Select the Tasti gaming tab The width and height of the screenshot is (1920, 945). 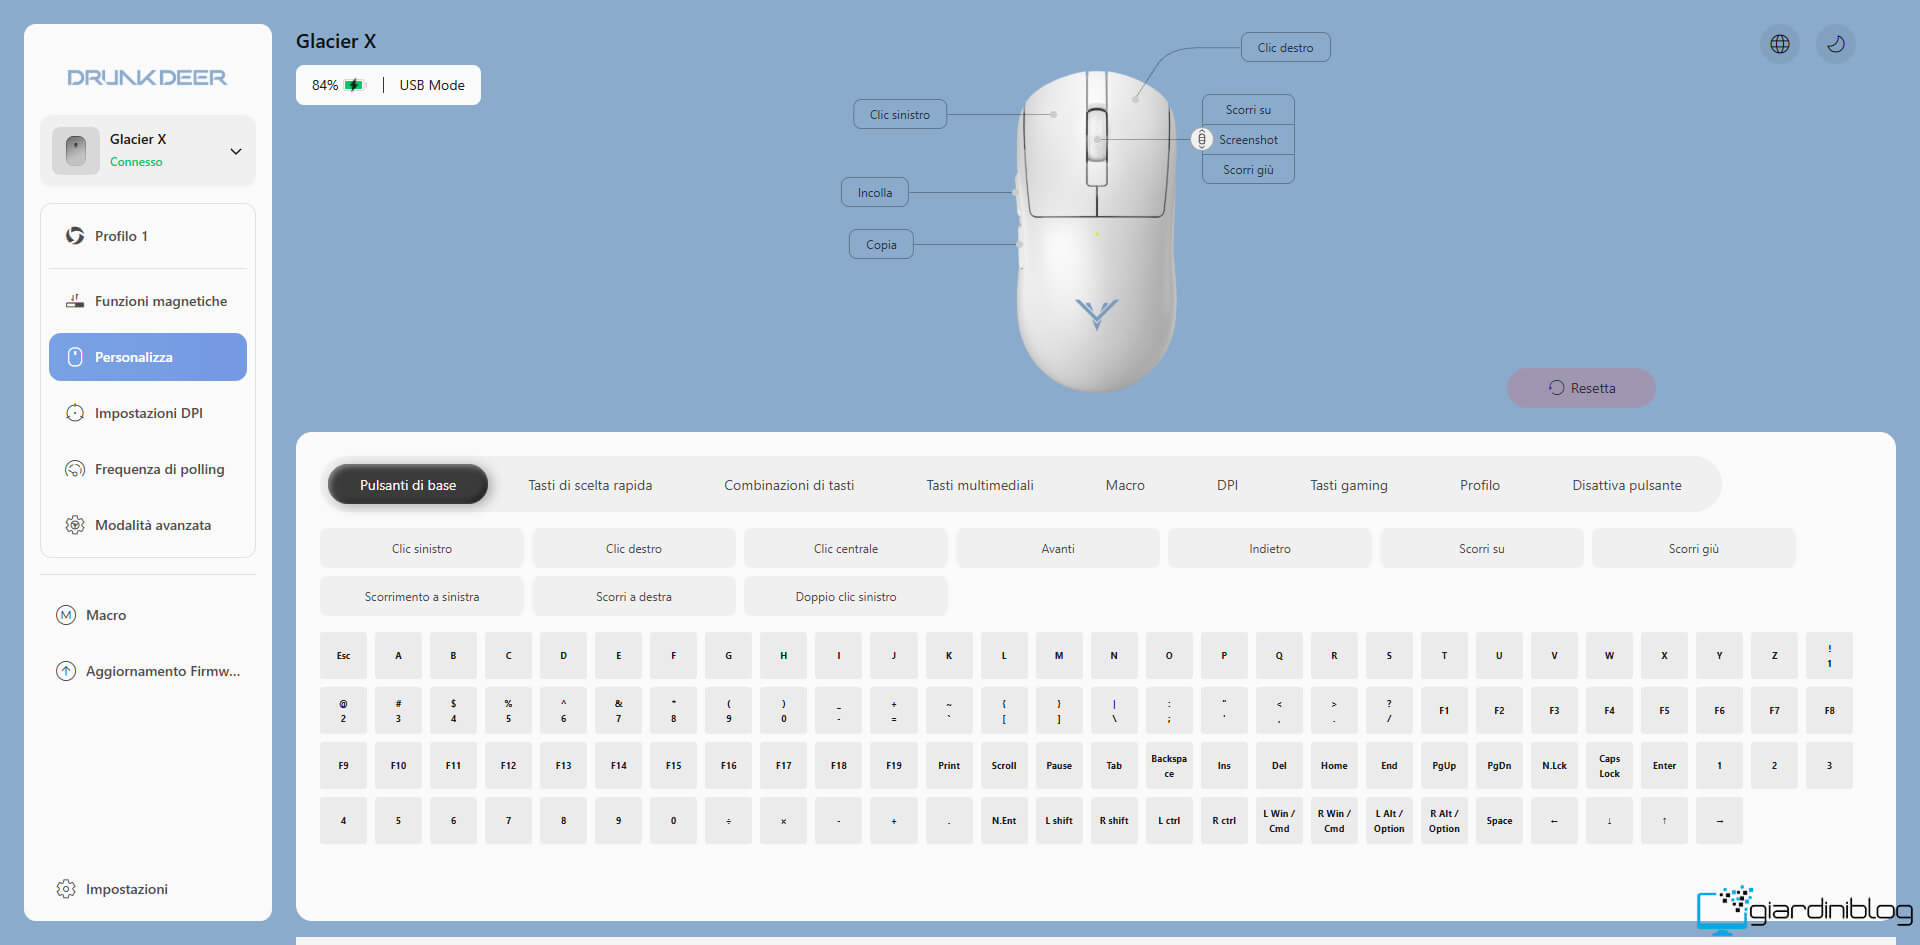[1349, 485]
